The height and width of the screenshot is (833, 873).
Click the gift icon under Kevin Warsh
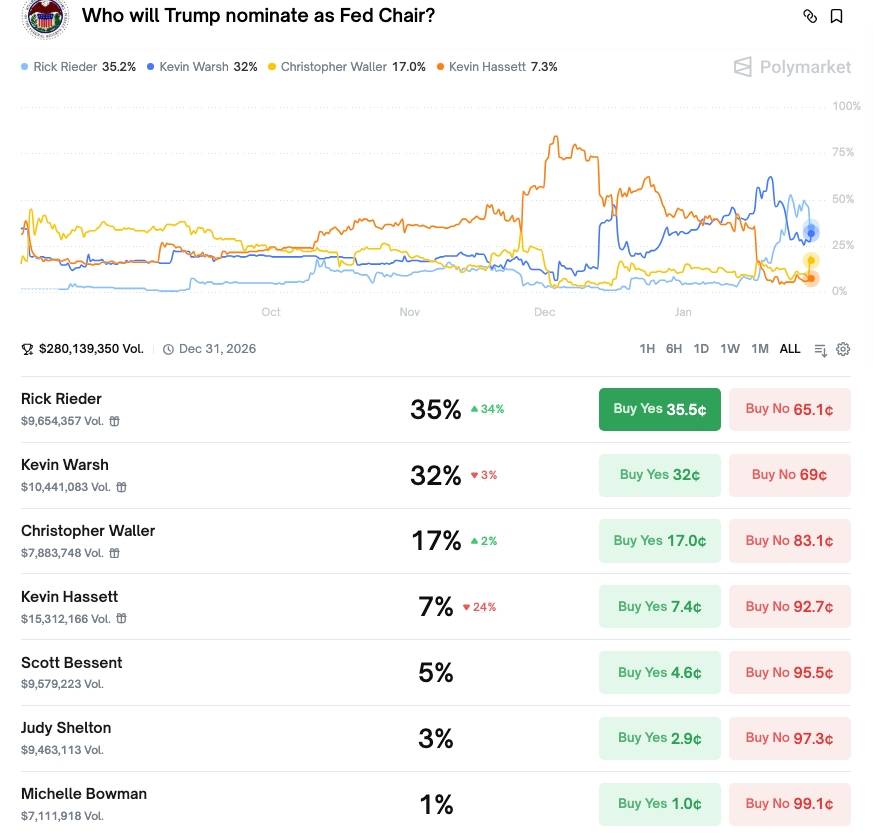121,487
